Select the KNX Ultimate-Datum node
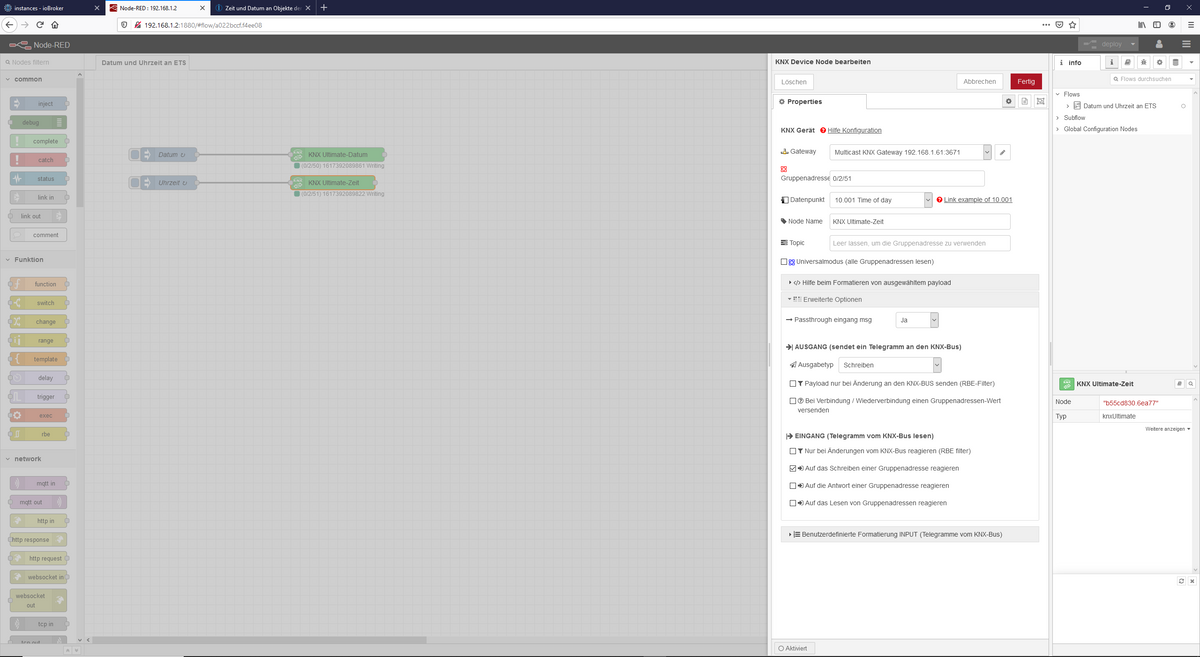The height and width of the screenshot is (657, 1200). click(x=338, y=155)
